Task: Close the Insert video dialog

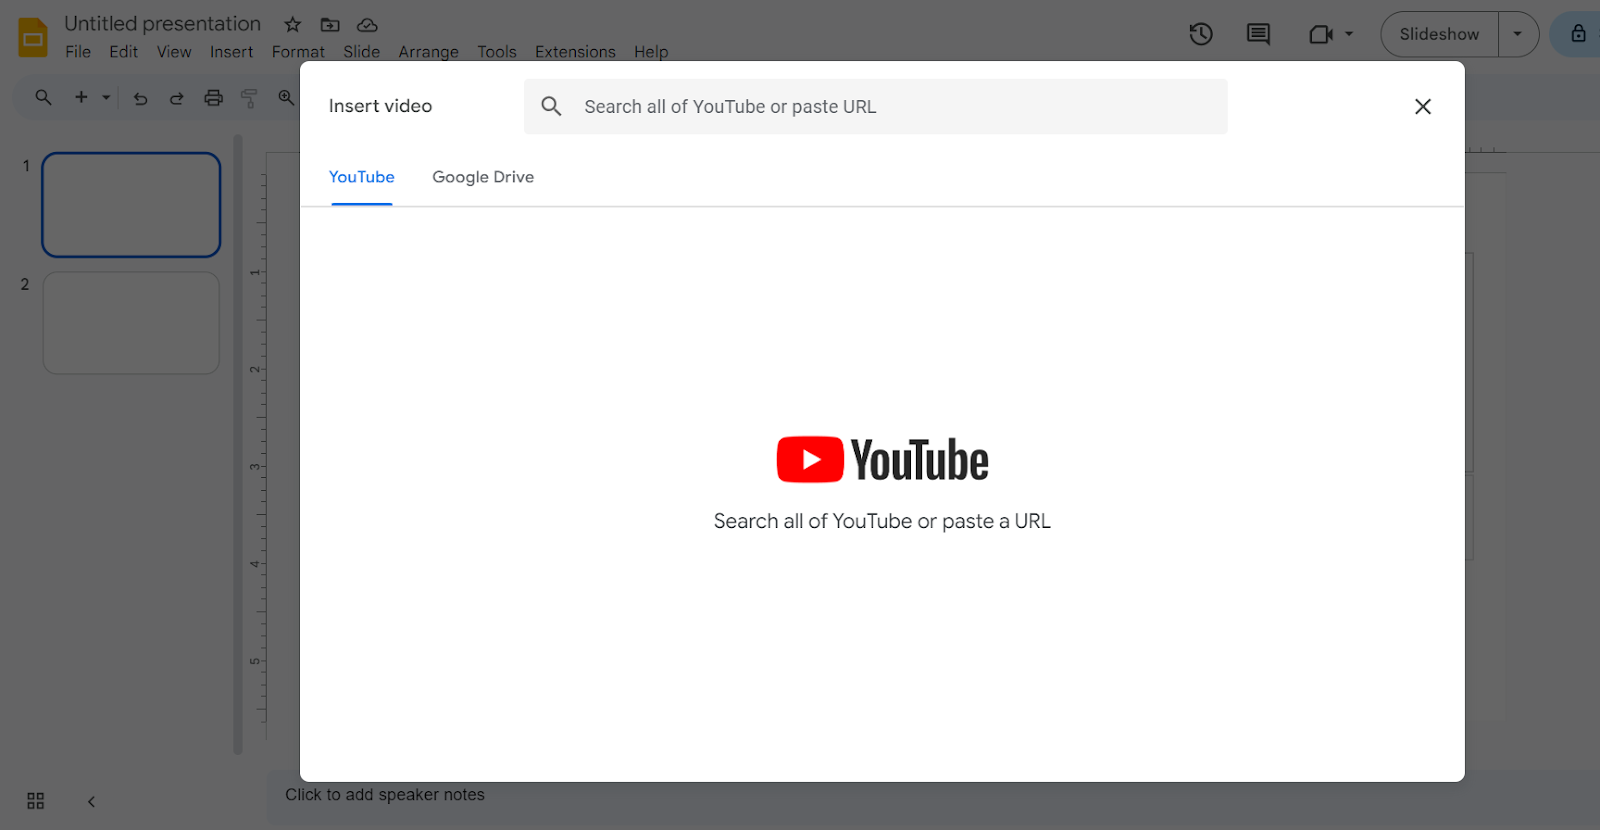Action: (x=1422, y=106)
